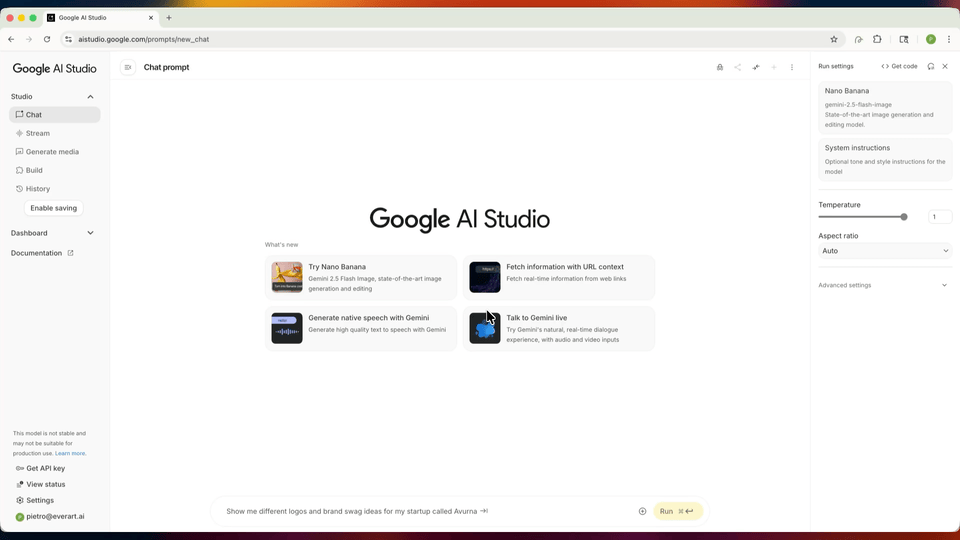Screen dimensions: 960x540
Task: Open the Chrome three-dot menu
Action: click(949, 39)
